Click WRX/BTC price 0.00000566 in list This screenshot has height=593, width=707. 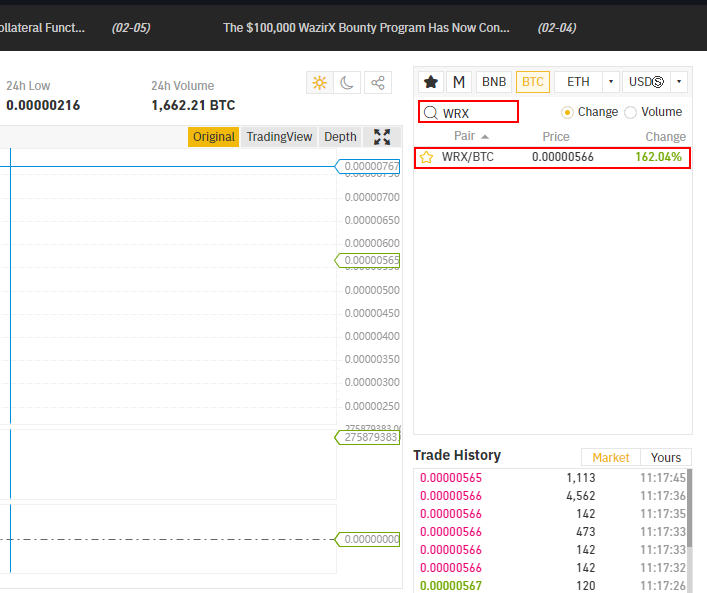click(x=562, y=157)
